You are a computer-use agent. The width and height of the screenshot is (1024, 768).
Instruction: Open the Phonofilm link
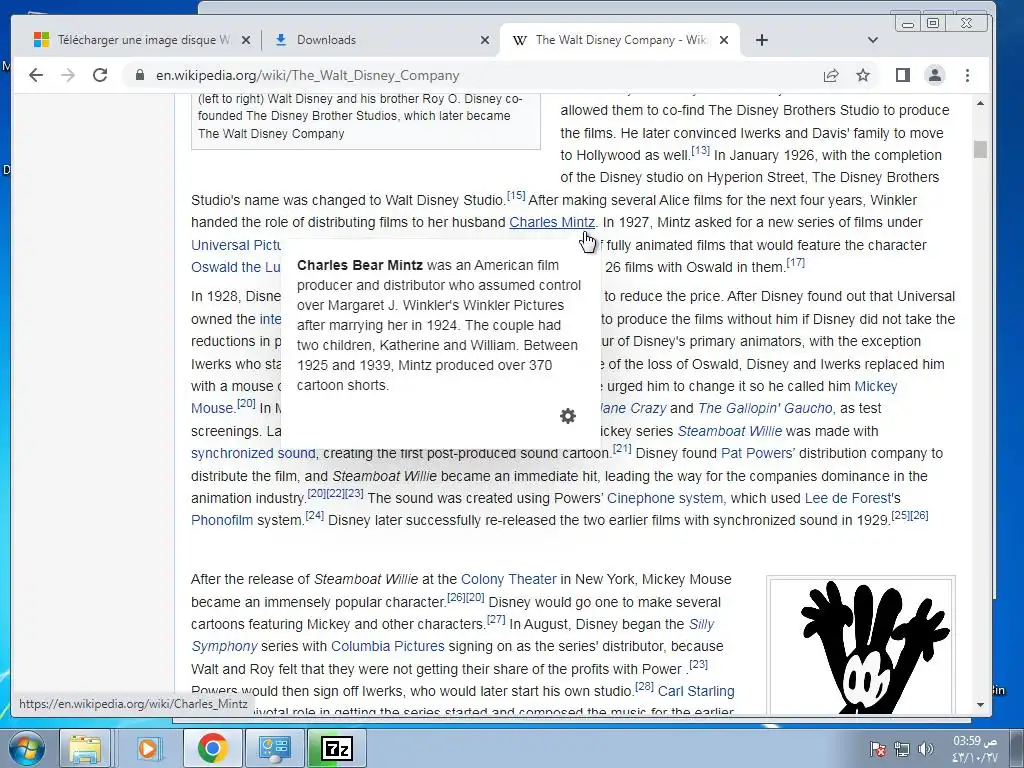pyautogui.click(x=222, y=520)
